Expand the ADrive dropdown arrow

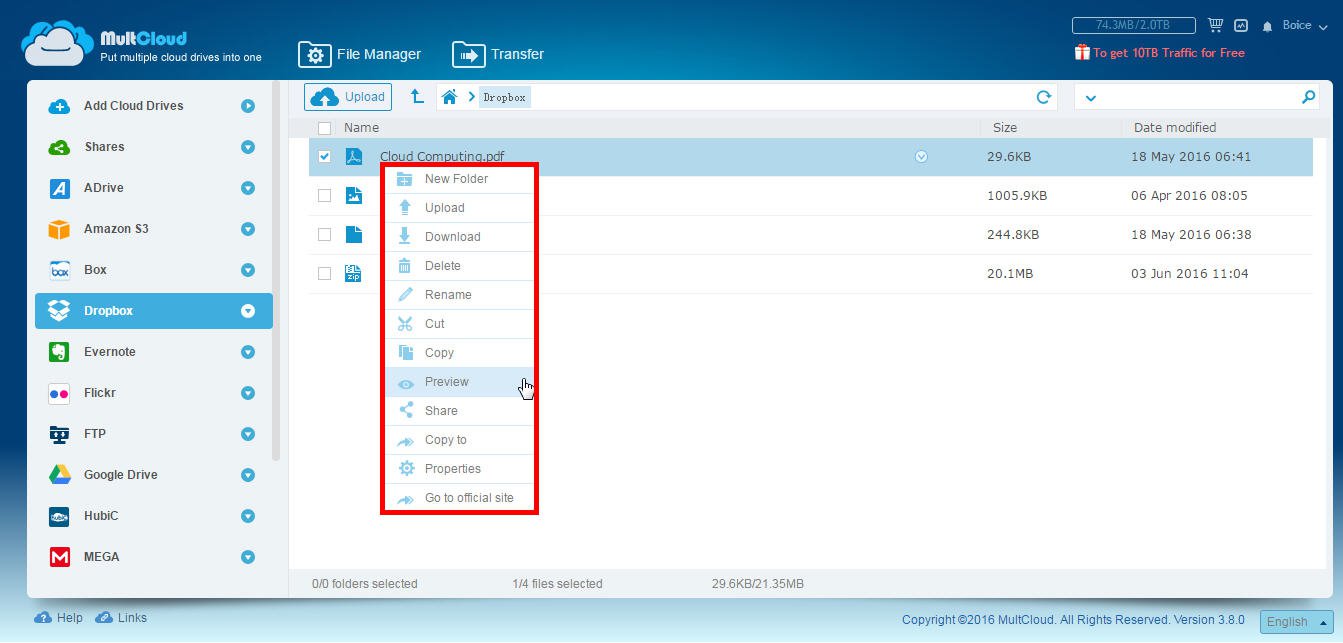[x=248, y=188]
